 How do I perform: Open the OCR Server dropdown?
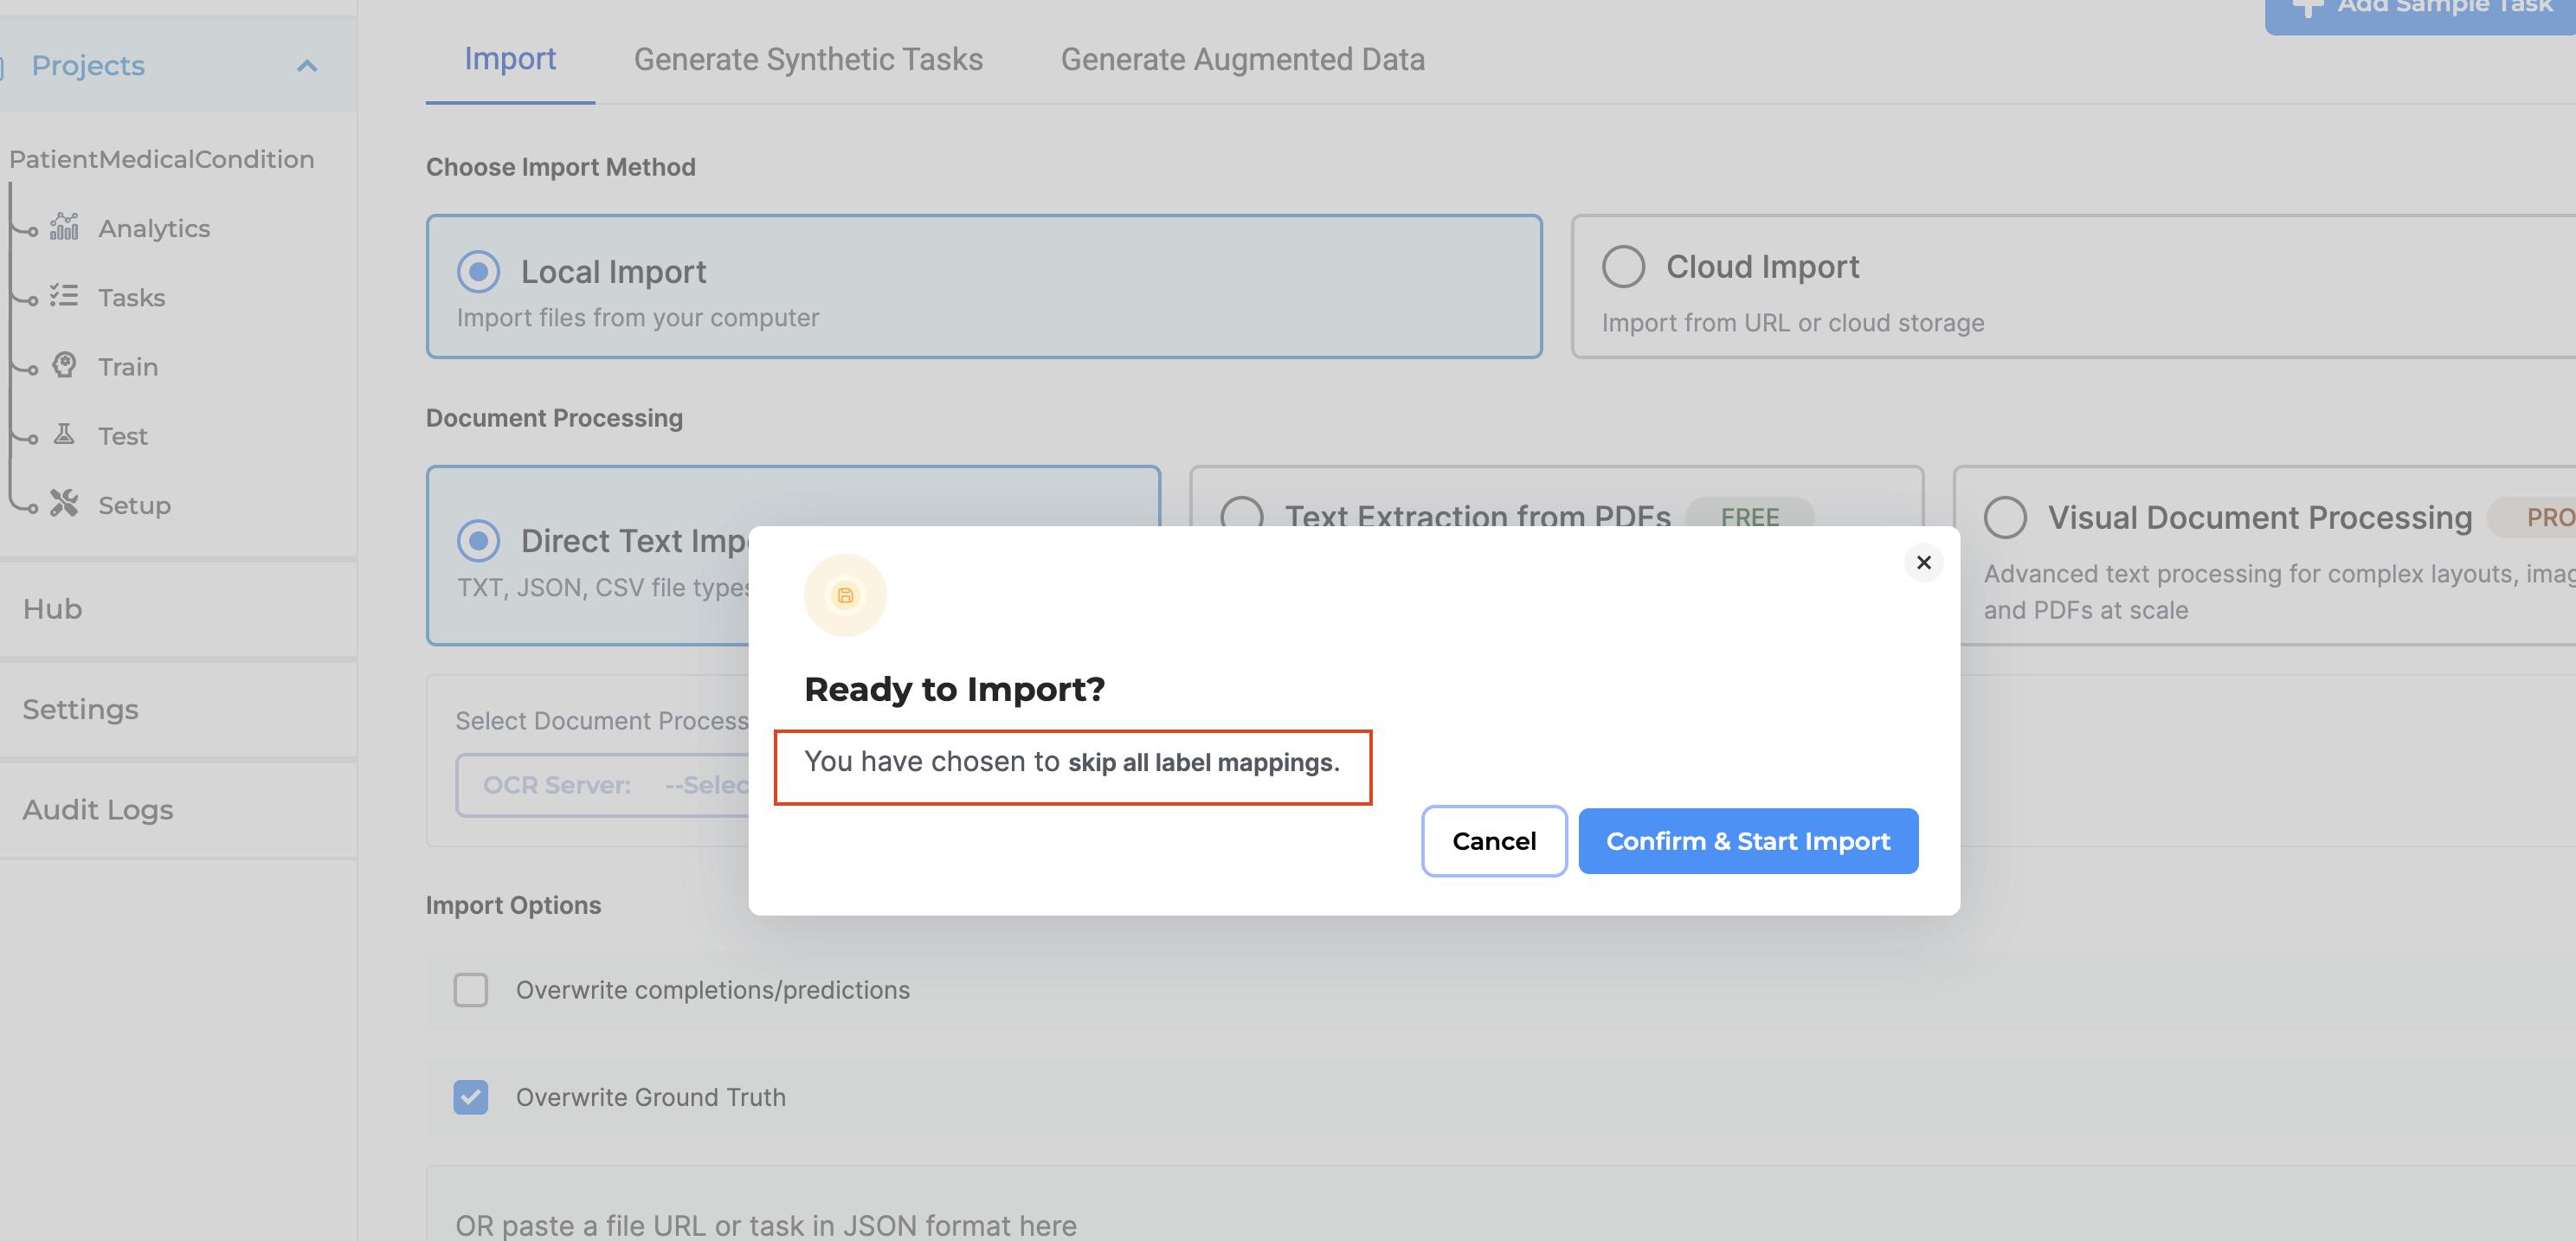tap(604, 785)
